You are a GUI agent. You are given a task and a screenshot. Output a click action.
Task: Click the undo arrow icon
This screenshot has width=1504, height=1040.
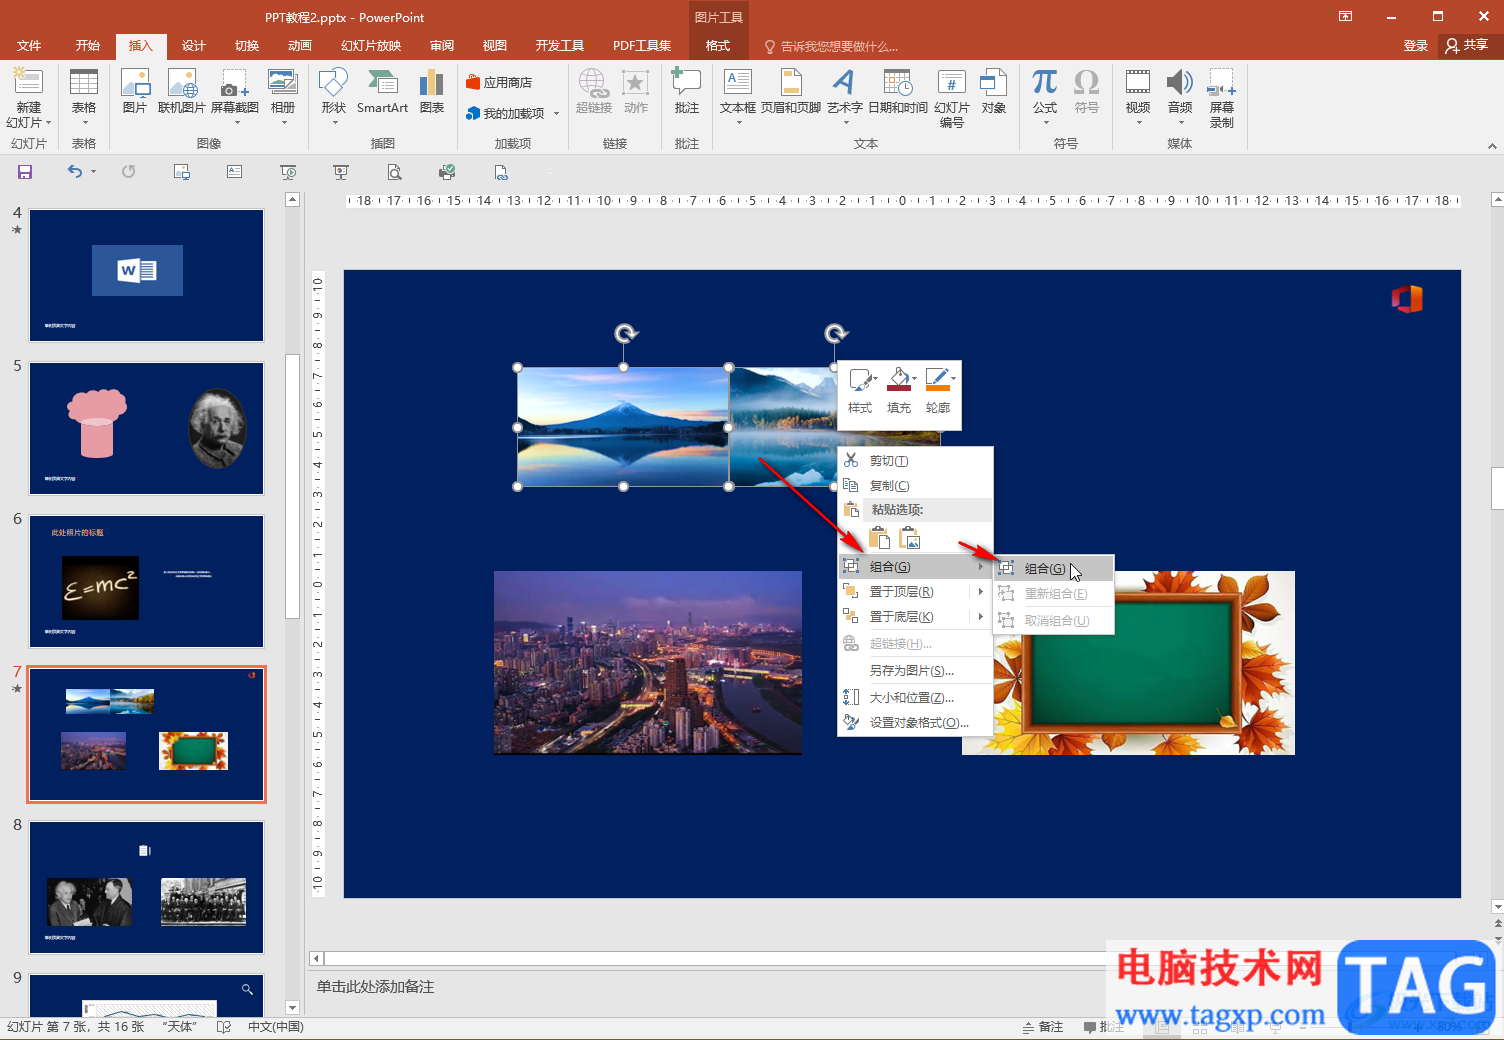pos(75,171)
